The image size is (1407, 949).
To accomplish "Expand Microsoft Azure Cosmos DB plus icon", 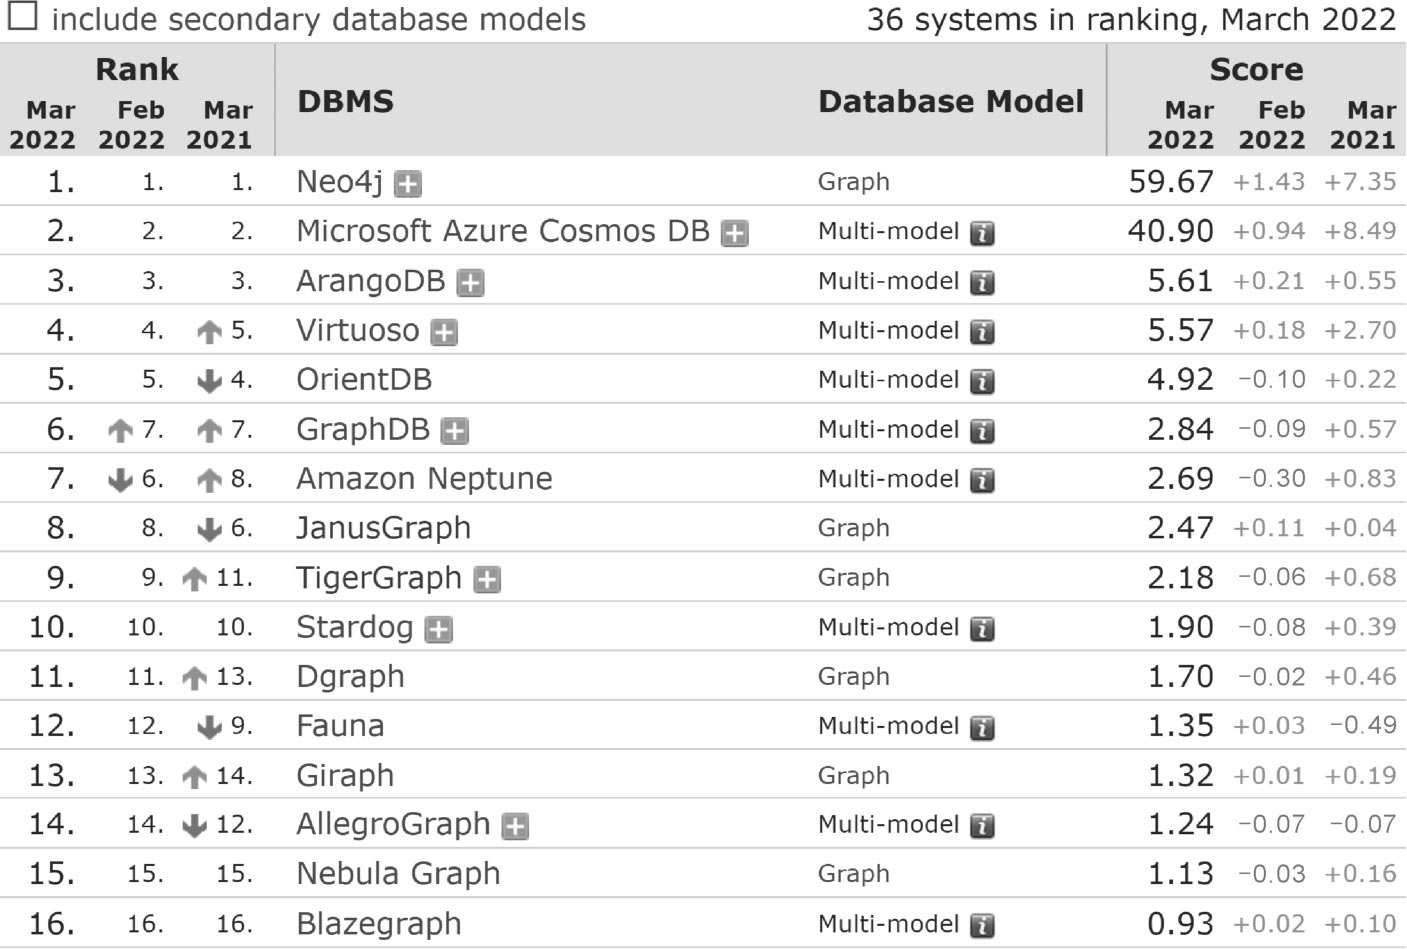I will (x=735, y=233).
